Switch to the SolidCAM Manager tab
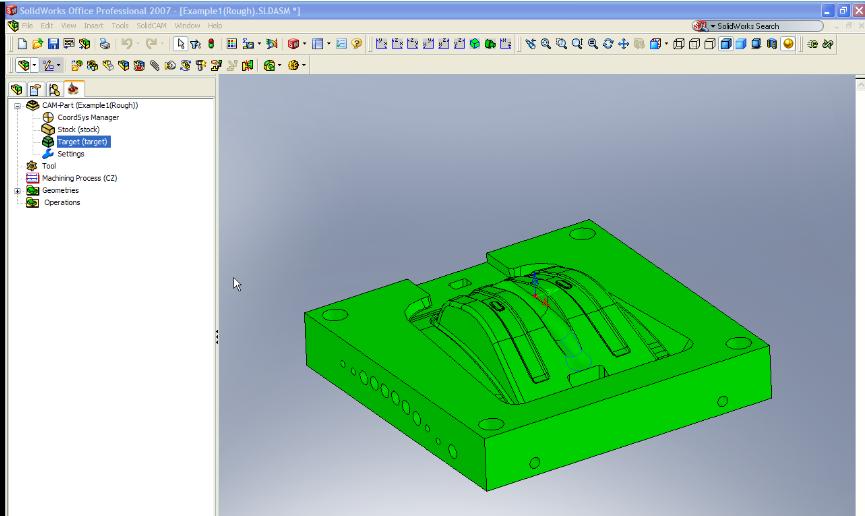This screenshot has width=865, height=516. coord(73,89)
